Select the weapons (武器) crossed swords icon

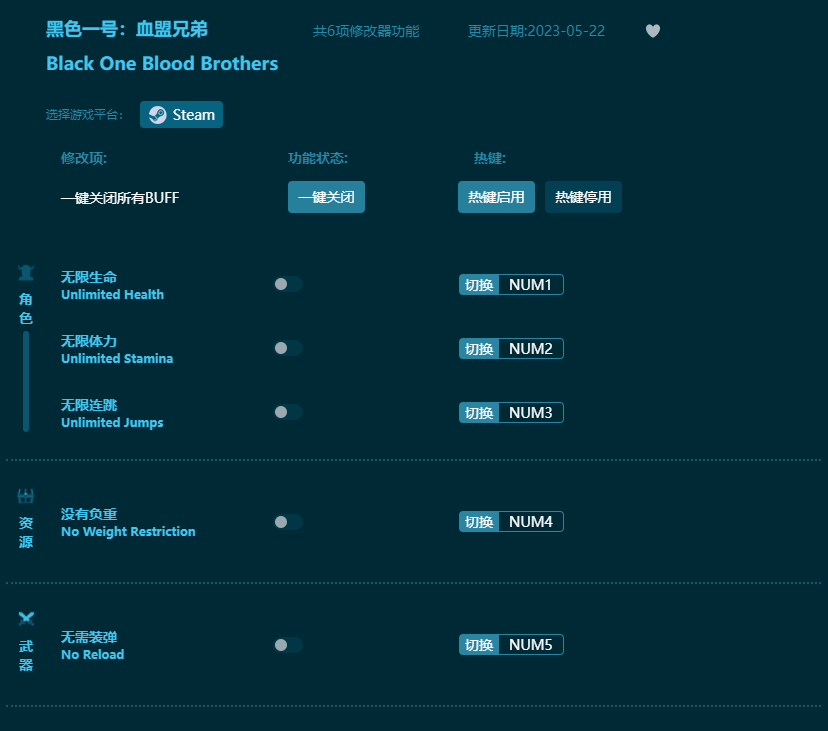point(25,618)
